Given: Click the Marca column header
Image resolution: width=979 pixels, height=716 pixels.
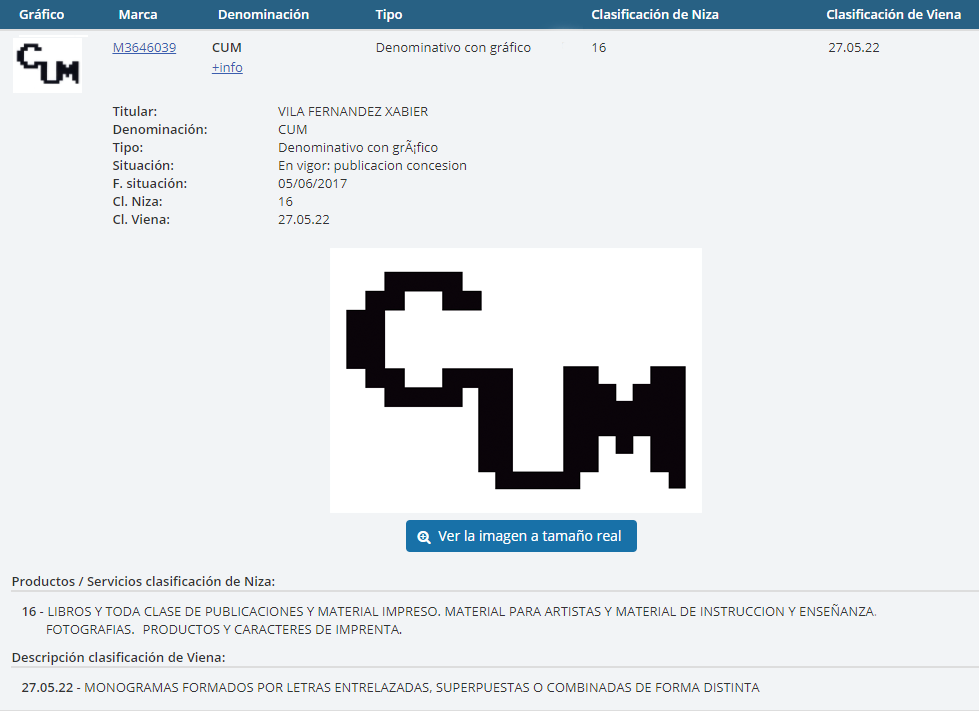Looking at the screenshot, I should (x=138, y=14).
